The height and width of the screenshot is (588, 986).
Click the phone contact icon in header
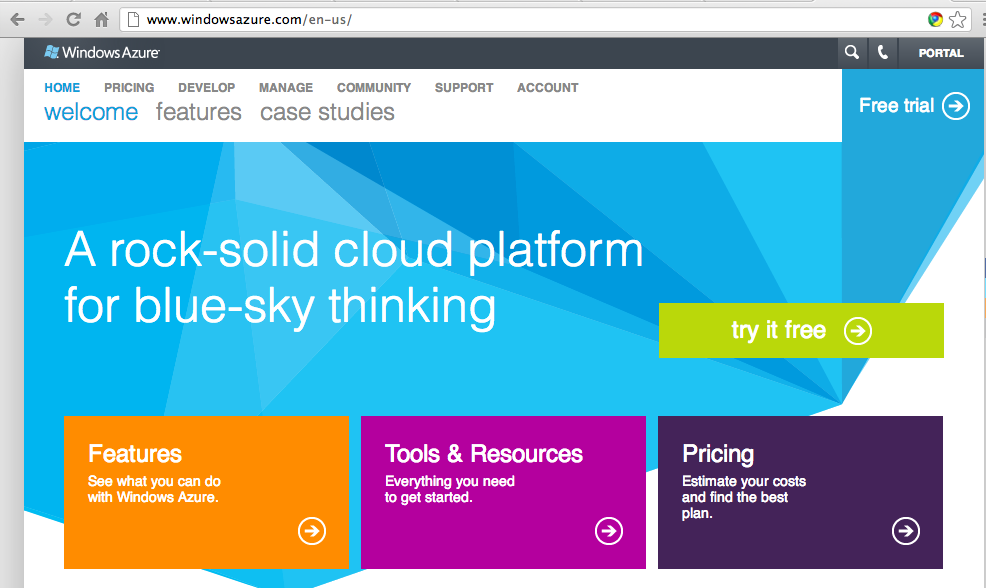click(x=882, y=53)
